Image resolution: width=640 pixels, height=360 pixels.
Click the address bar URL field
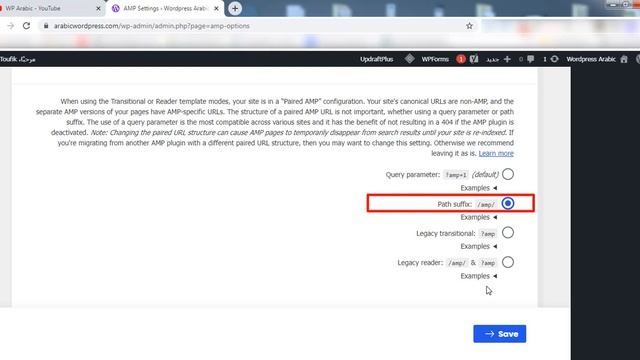point(257,26)
